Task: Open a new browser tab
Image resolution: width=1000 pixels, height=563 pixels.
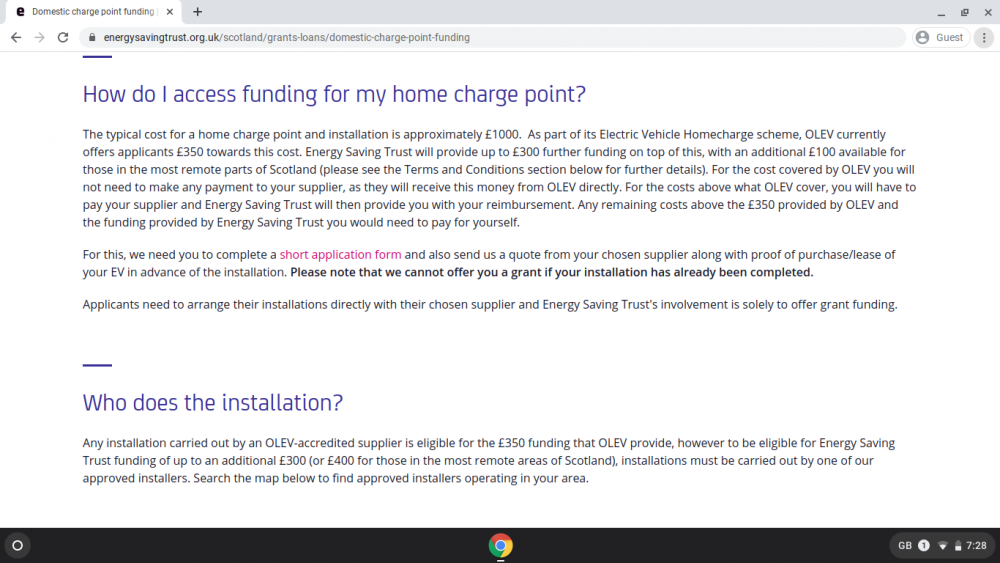Action: point(198,11)
